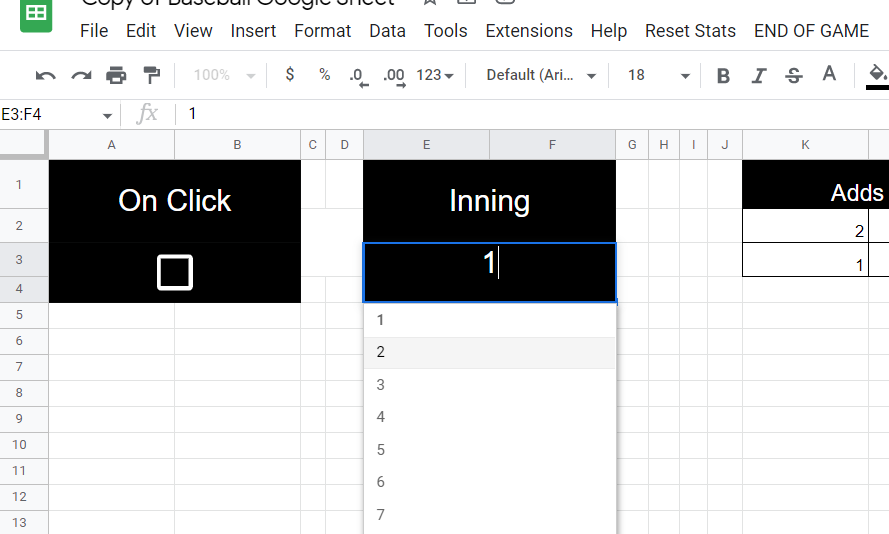This screenshot has height=534, width=889.
Task: Increase decimal places
Action: click(394, 76)
